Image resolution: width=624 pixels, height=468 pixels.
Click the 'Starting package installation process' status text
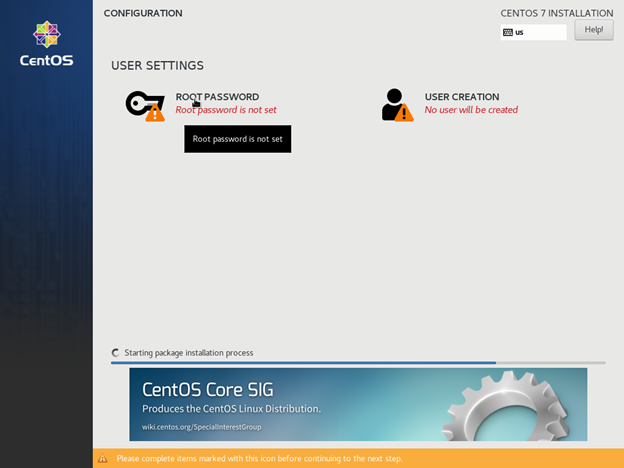(x=189, y=353)
